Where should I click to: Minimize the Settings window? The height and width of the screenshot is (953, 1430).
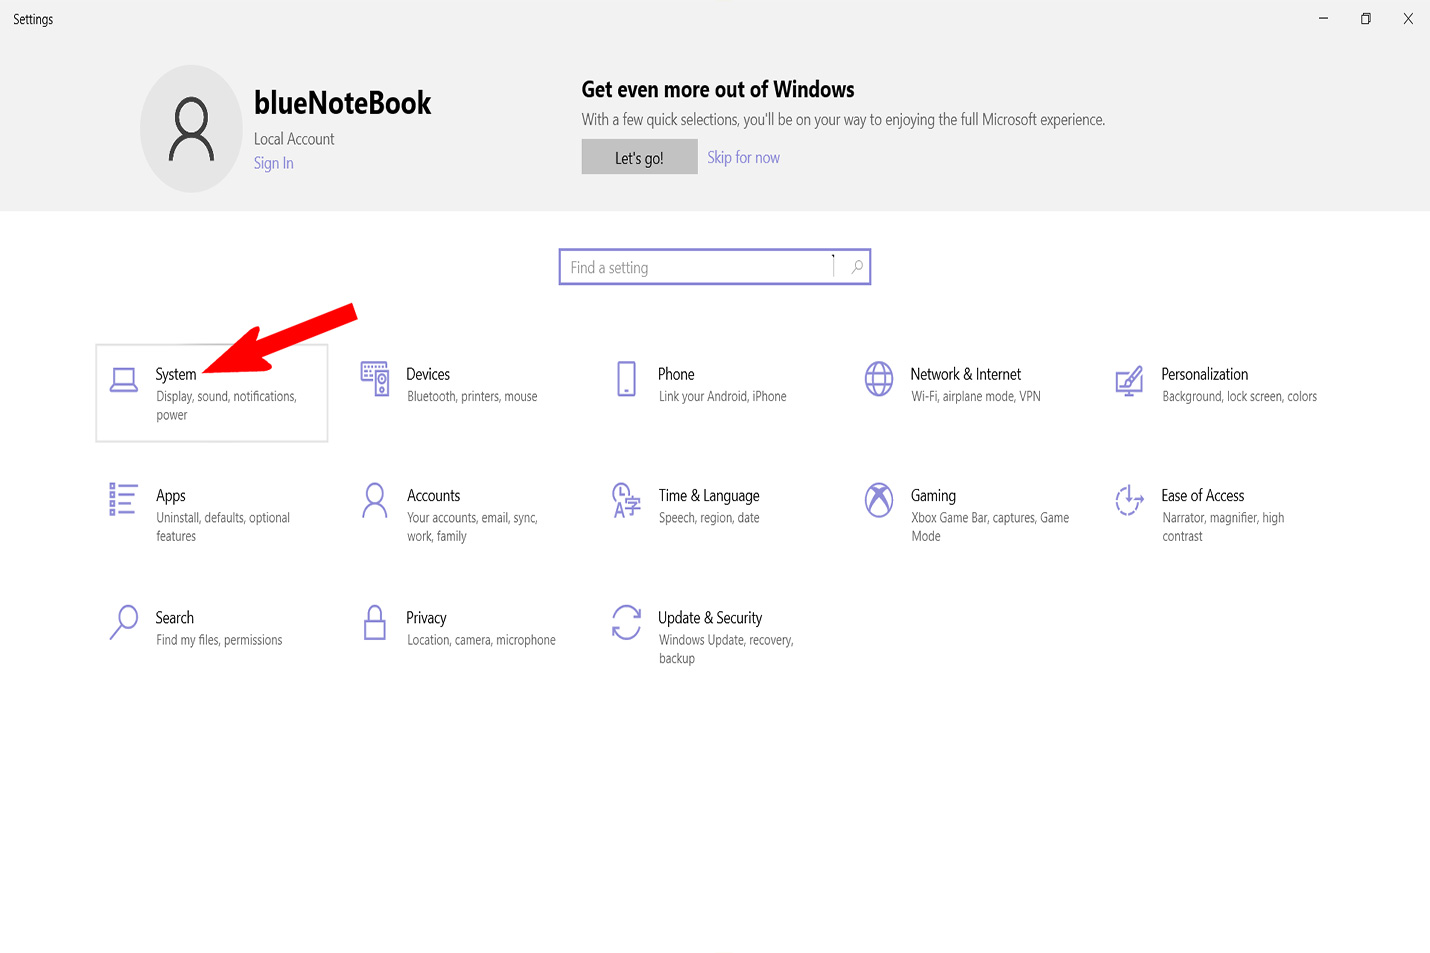click(x=1323, y=18)
